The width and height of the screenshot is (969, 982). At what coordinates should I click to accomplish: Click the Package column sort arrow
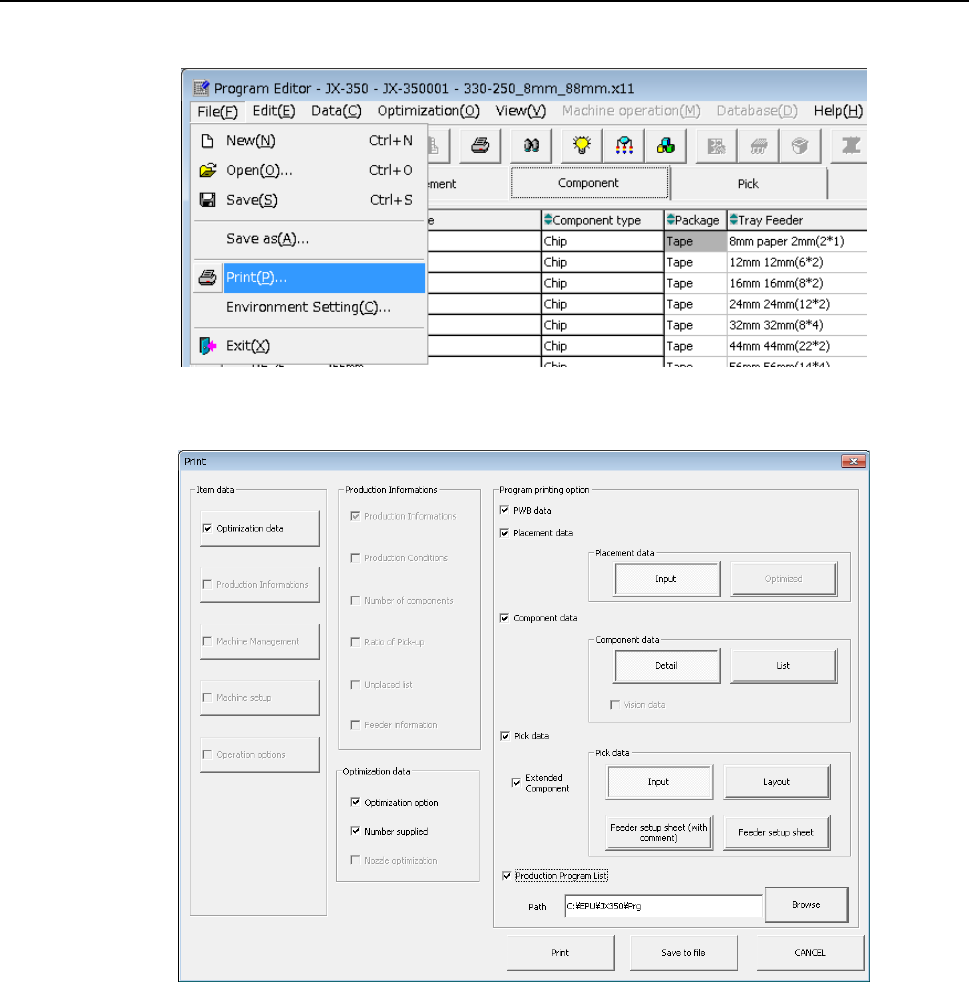click(670, 220)
